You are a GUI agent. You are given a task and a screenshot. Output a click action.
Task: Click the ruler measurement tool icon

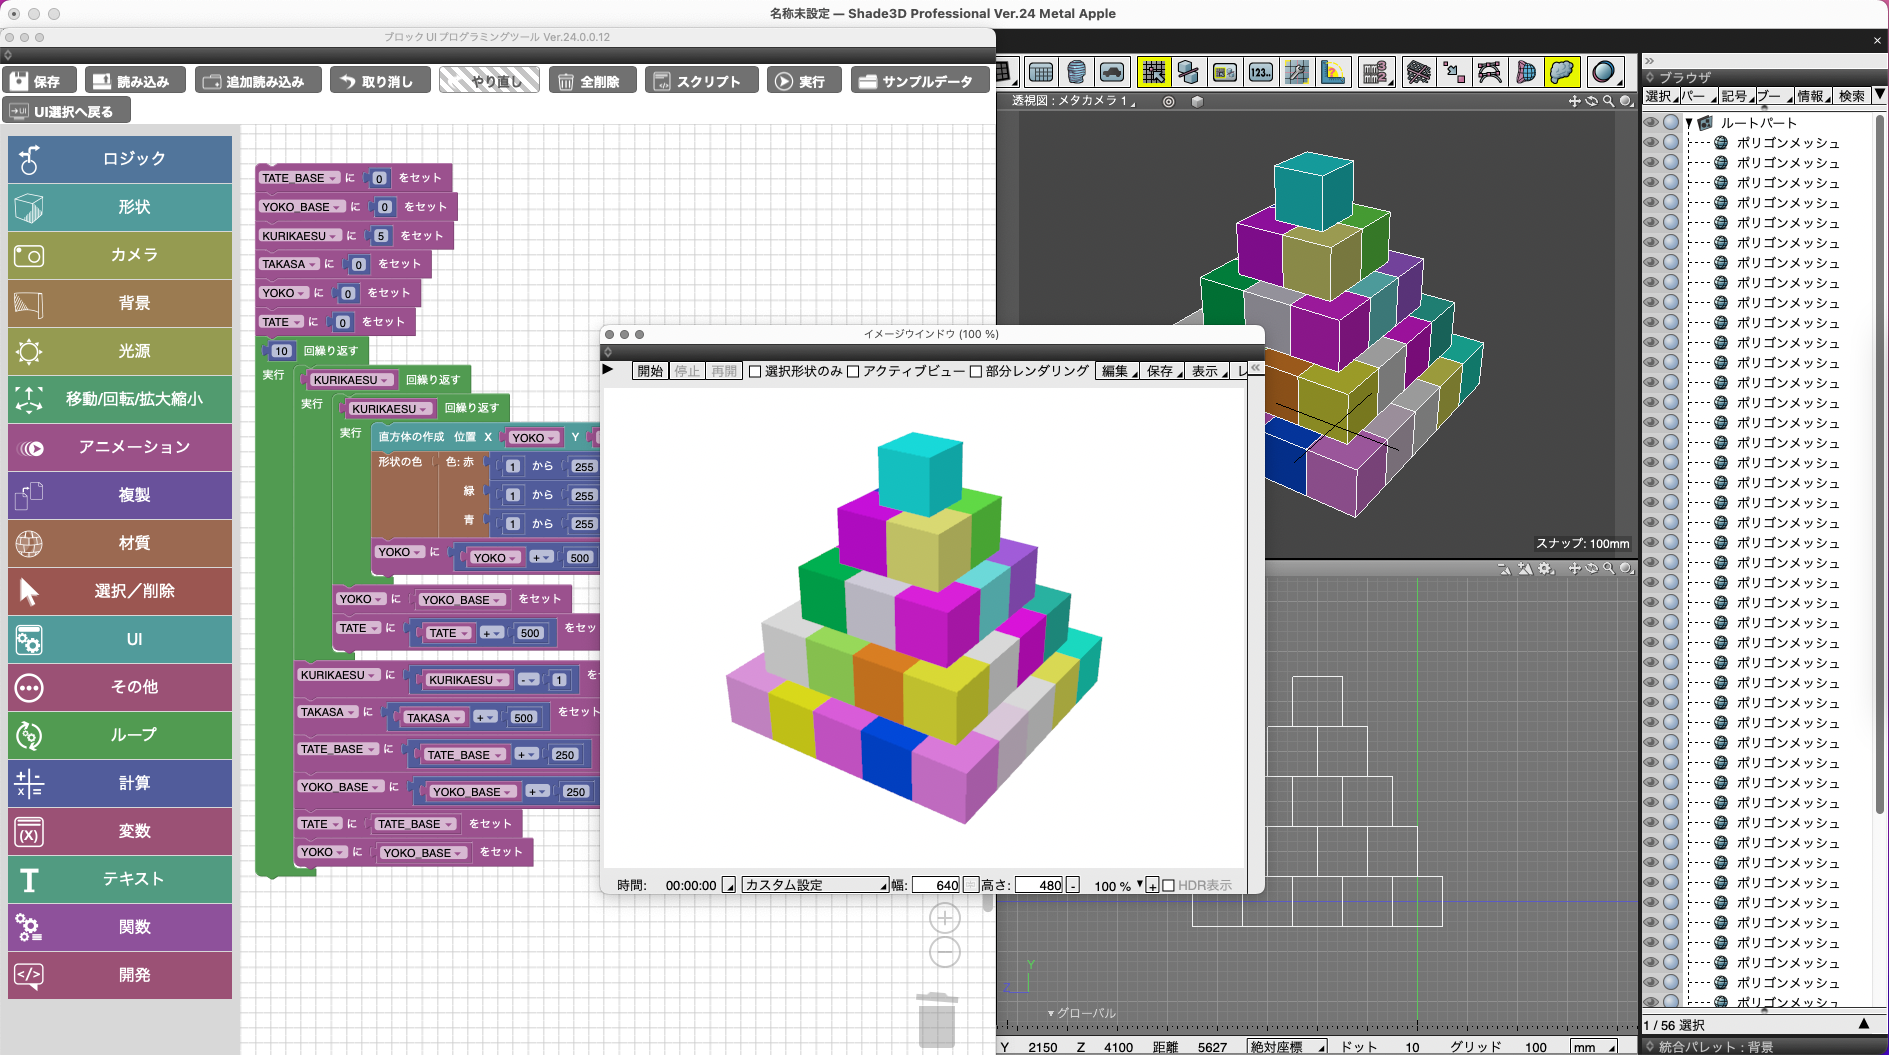click(1333, 72)
